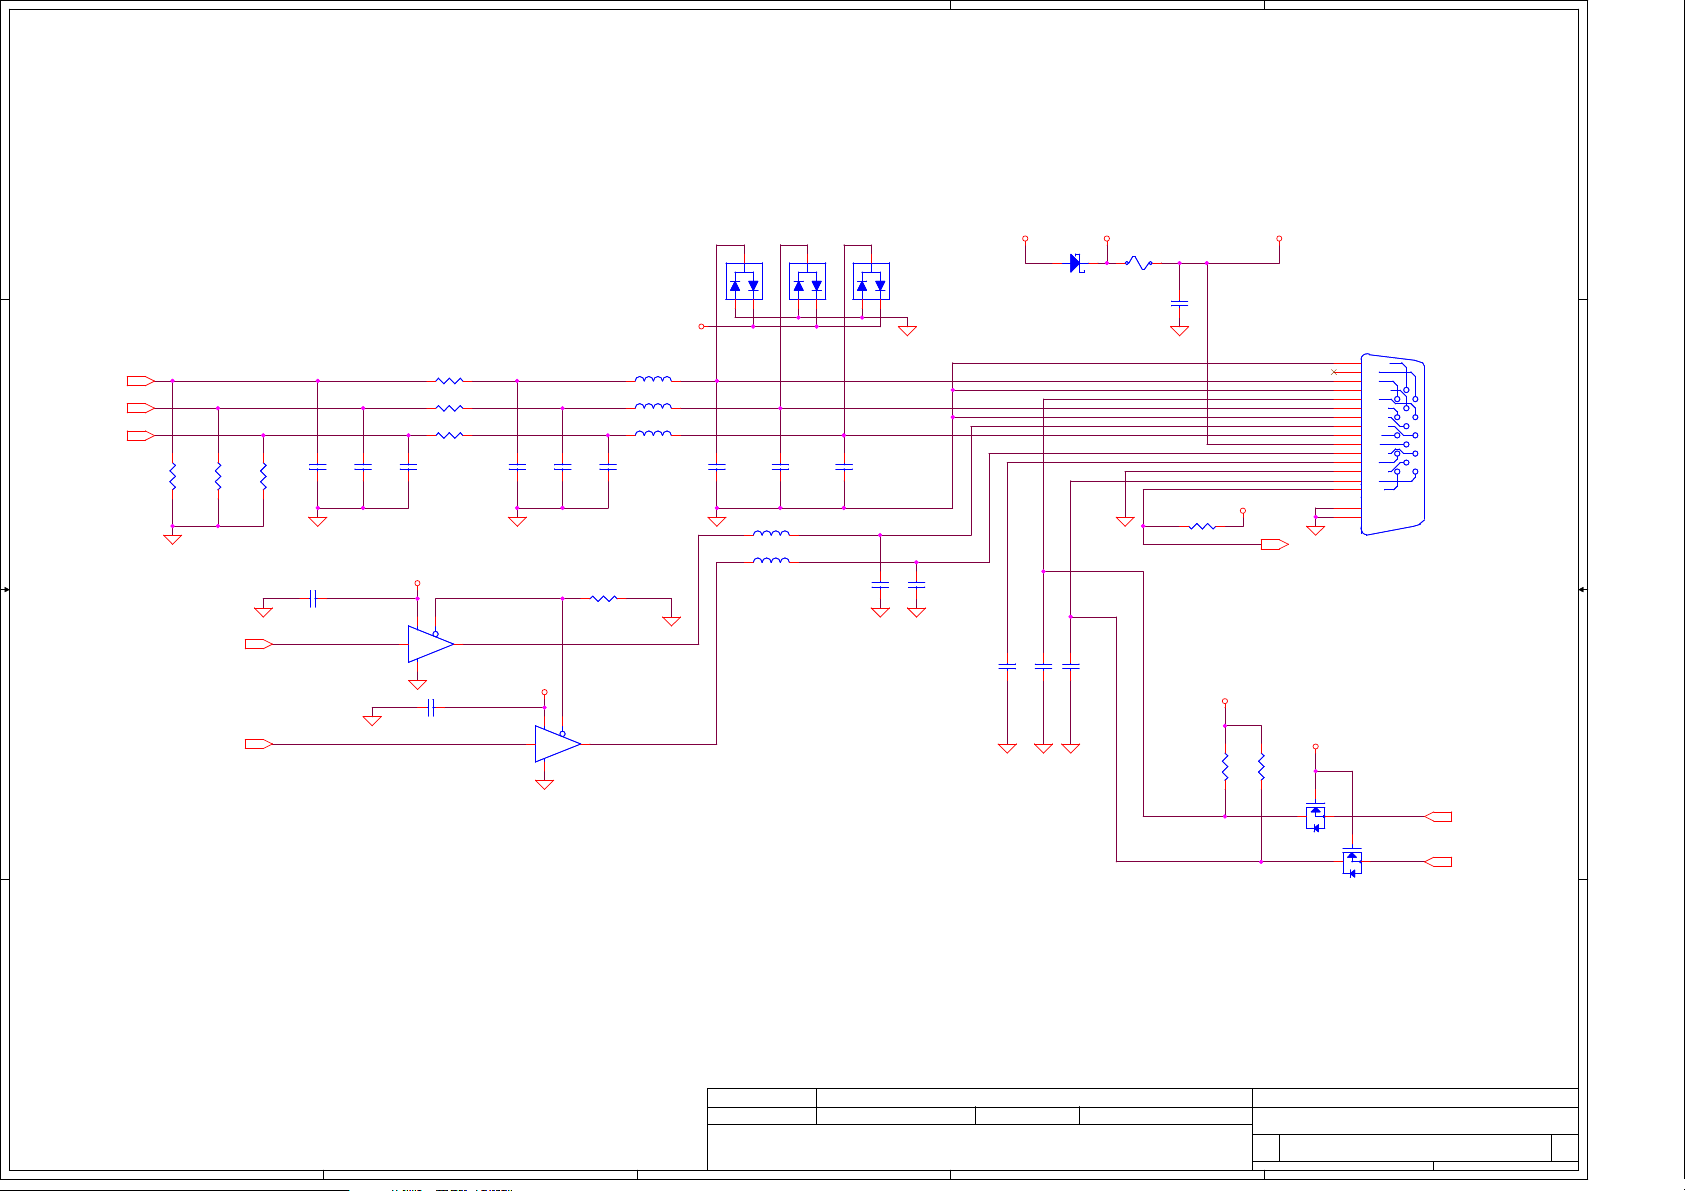1685x1191 pixels.
Task: Select the fuse symbol next to the Schottky diode
Action: coord(1138,263)
